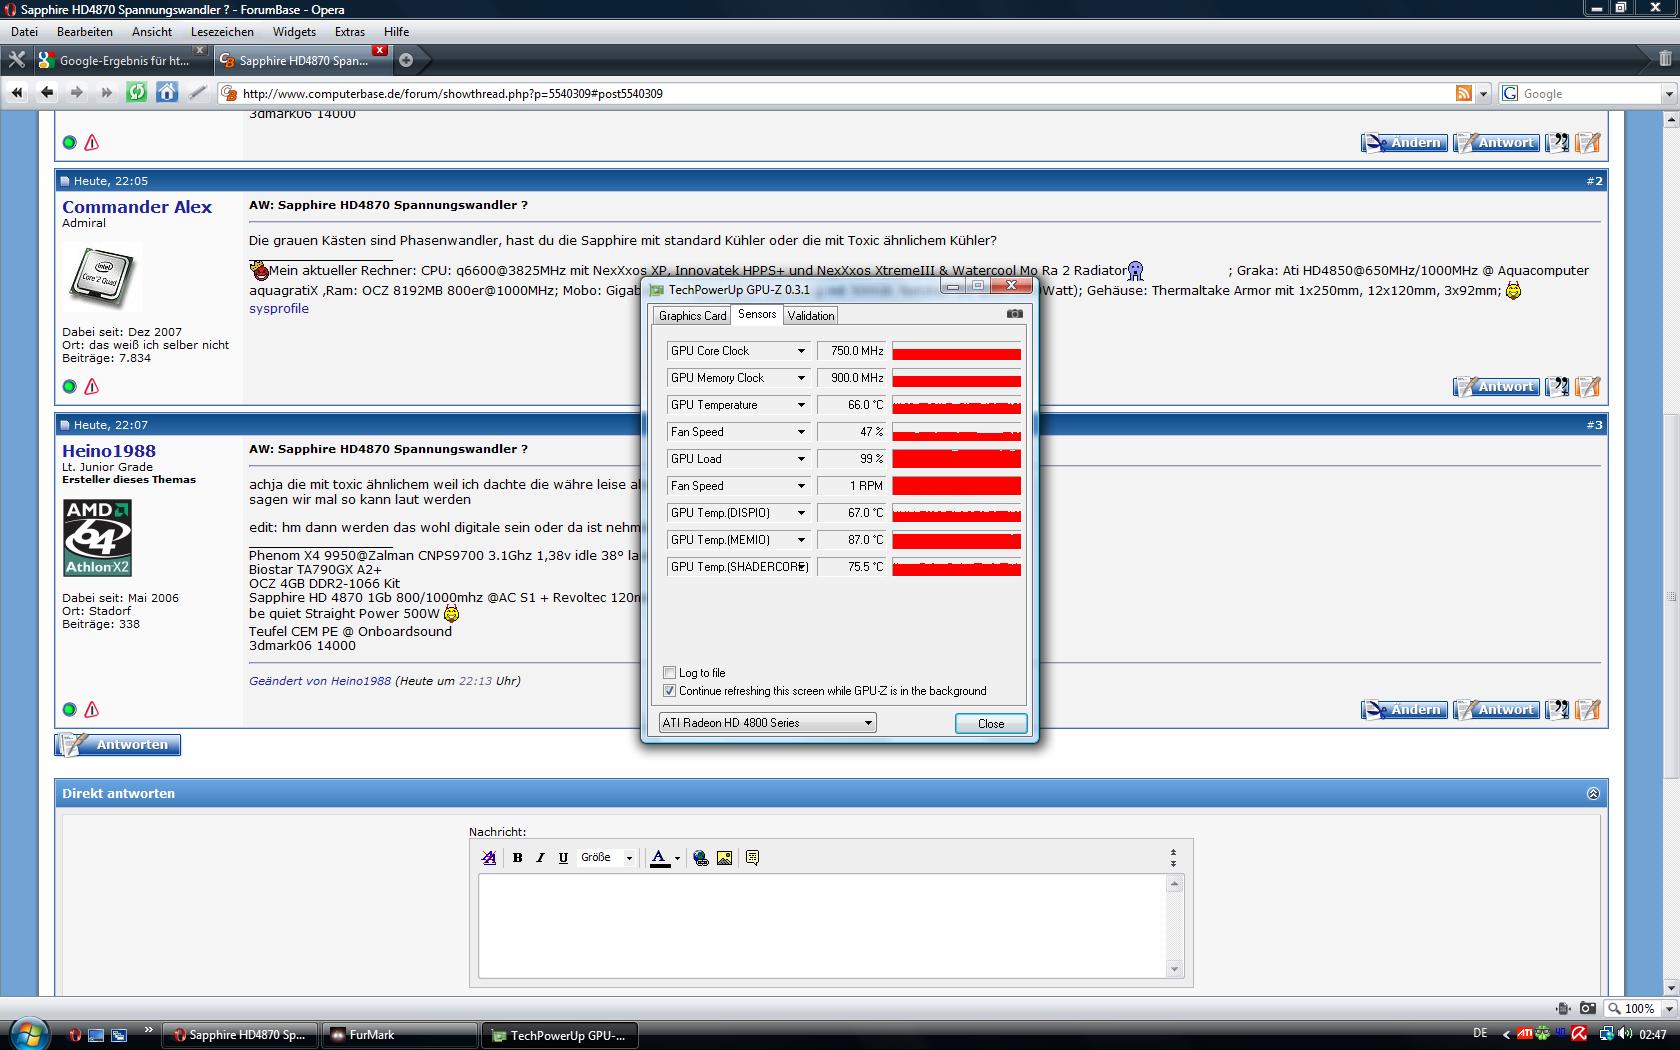Click the fast-forward navigation arrow

pyautogui.click(x=106, y=93)
